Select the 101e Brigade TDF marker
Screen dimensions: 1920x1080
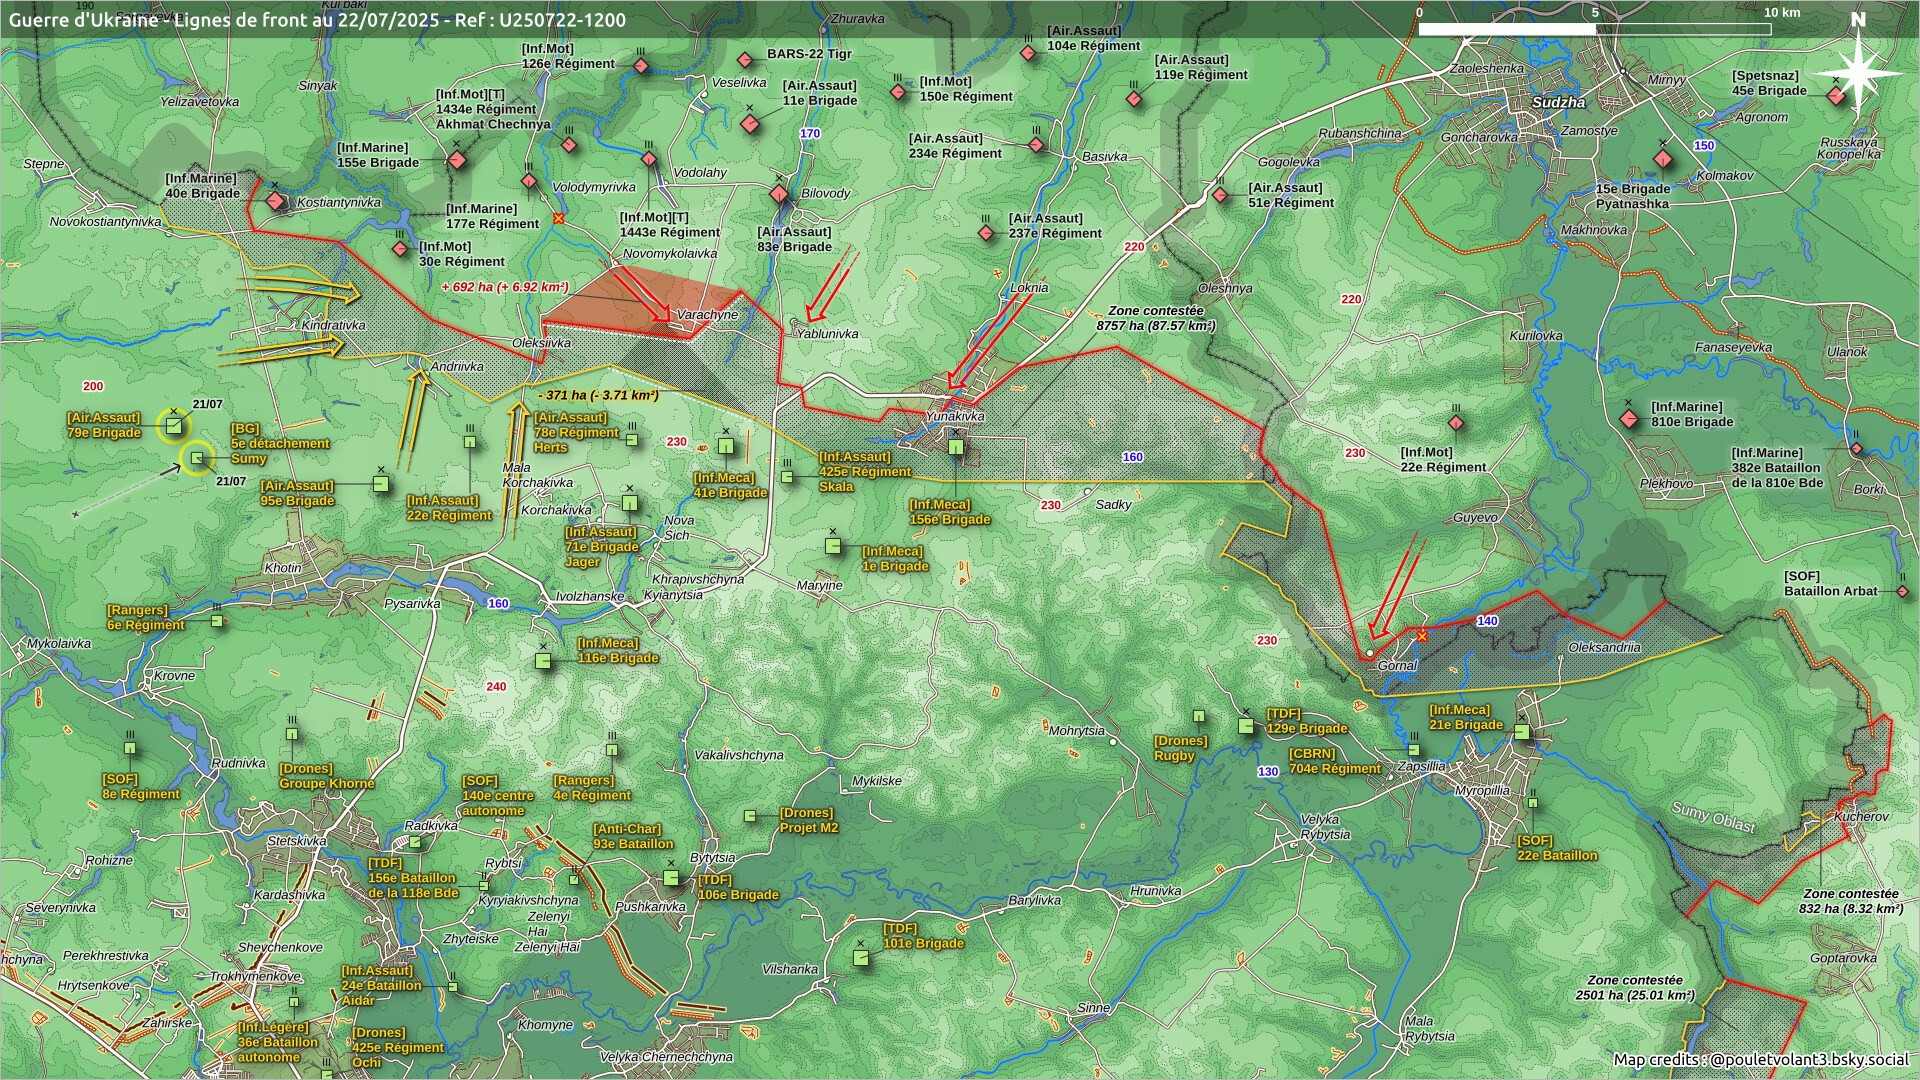[x=860, y=958]
